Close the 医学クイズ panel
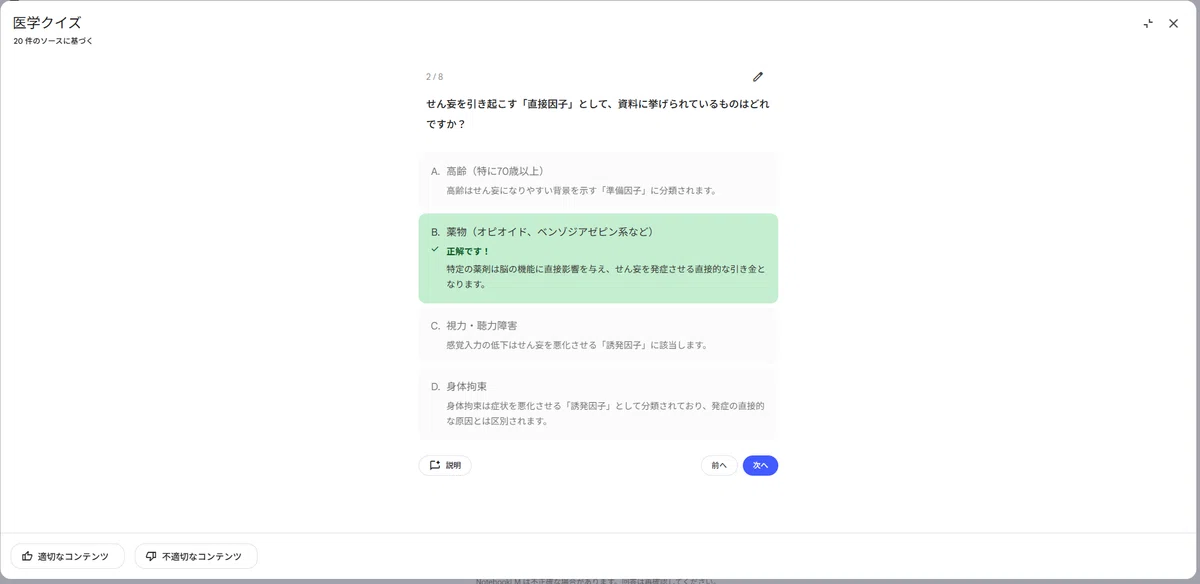The width and height of the screenshot is (1200, 584). (1174, 23)
